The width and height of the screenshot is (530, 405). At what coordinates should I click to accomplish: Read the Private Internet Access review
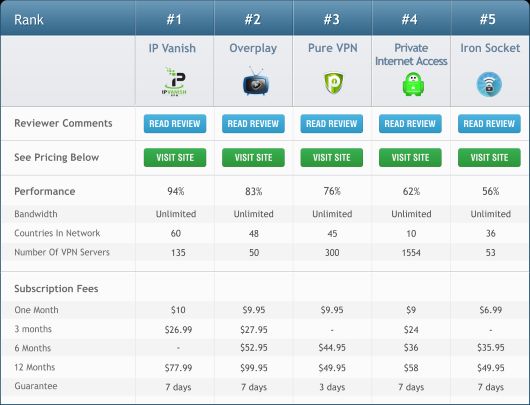click(x=410, y=124)
